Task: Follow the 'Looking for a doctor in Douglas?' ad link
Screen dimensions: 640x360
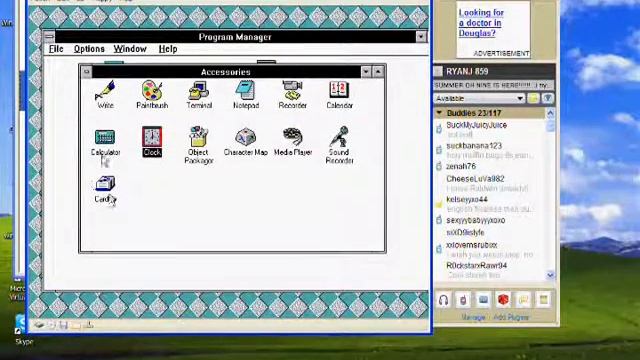Action: click(481, 23)
